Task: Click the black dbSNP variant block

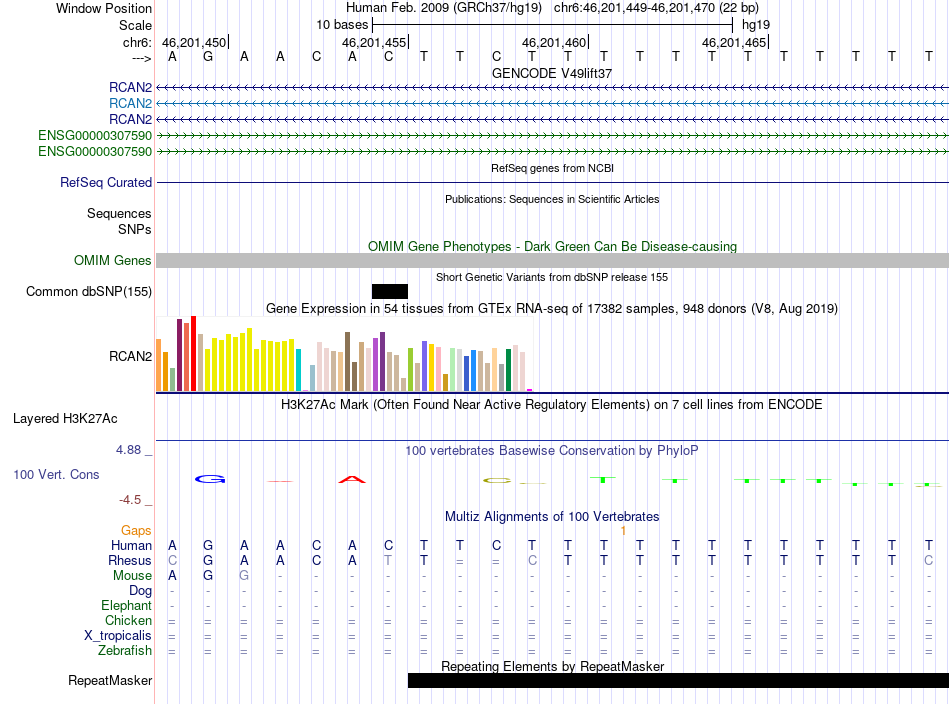Action: click(x=390, y=291)
